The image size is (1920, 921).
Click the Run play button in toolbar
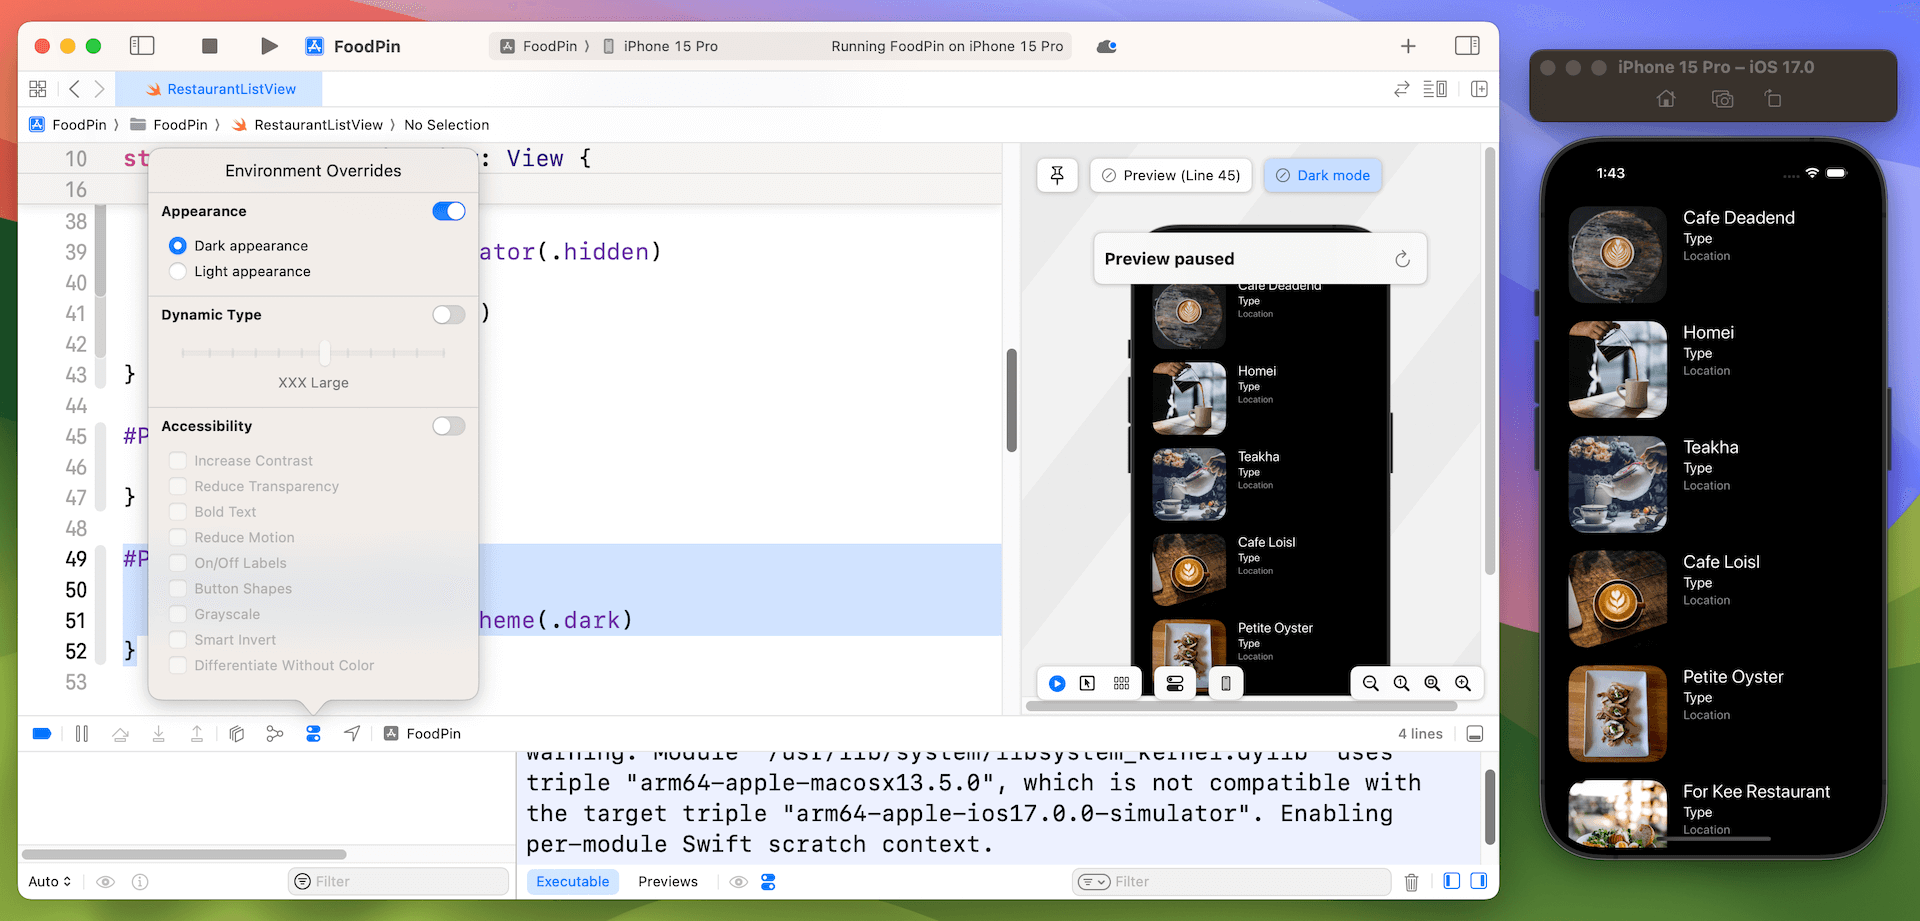point(269,46)
